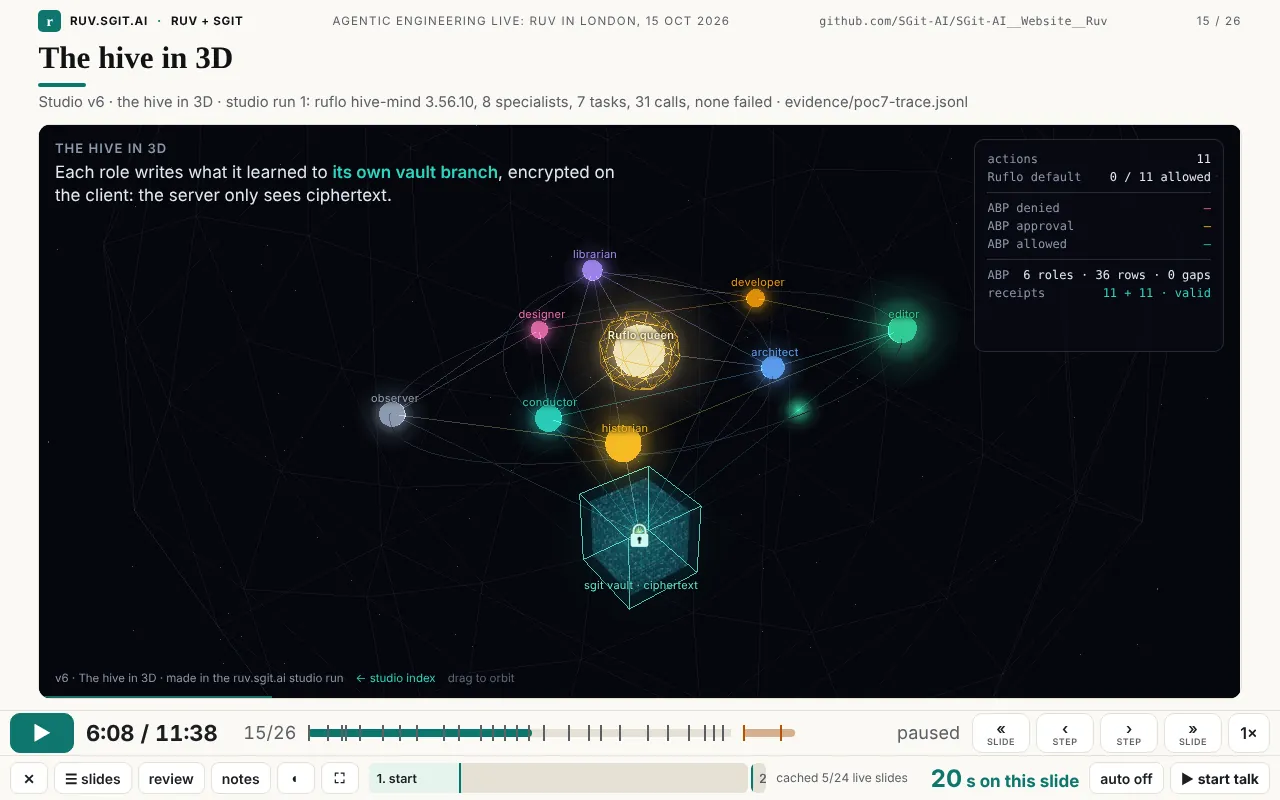Open the github.com/SGit-AI repository link

click(x=963, y=21)
